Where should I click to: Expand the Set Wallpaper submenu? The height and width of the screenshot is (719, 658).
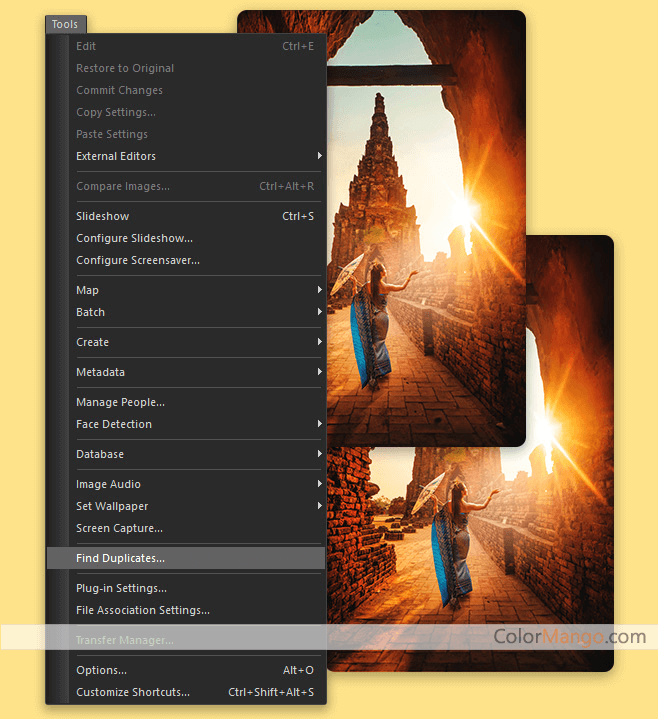coord(112,506)
